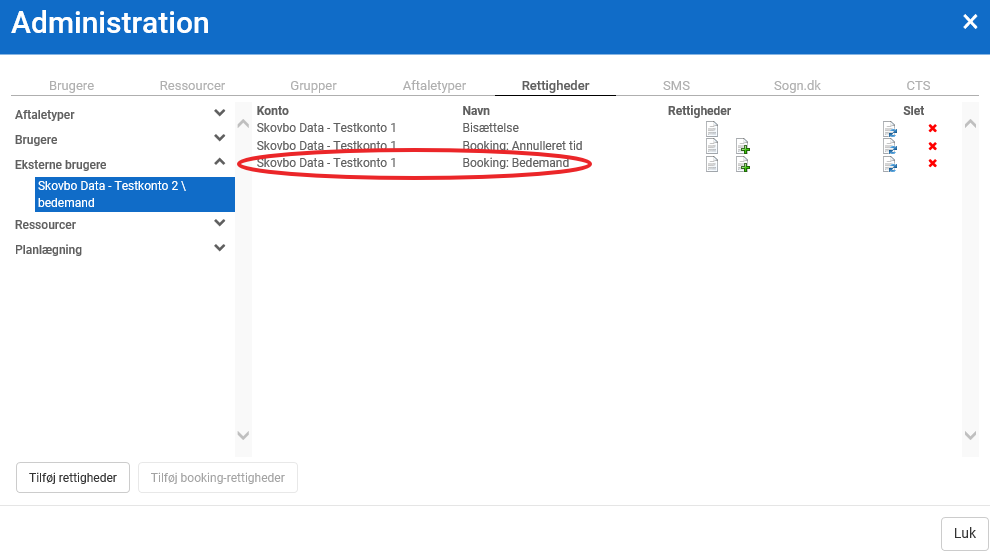Screen dimensions: 990x556
Task: Click Testkonto 1 account in Annulleret tid row
Action: [326, 146]
